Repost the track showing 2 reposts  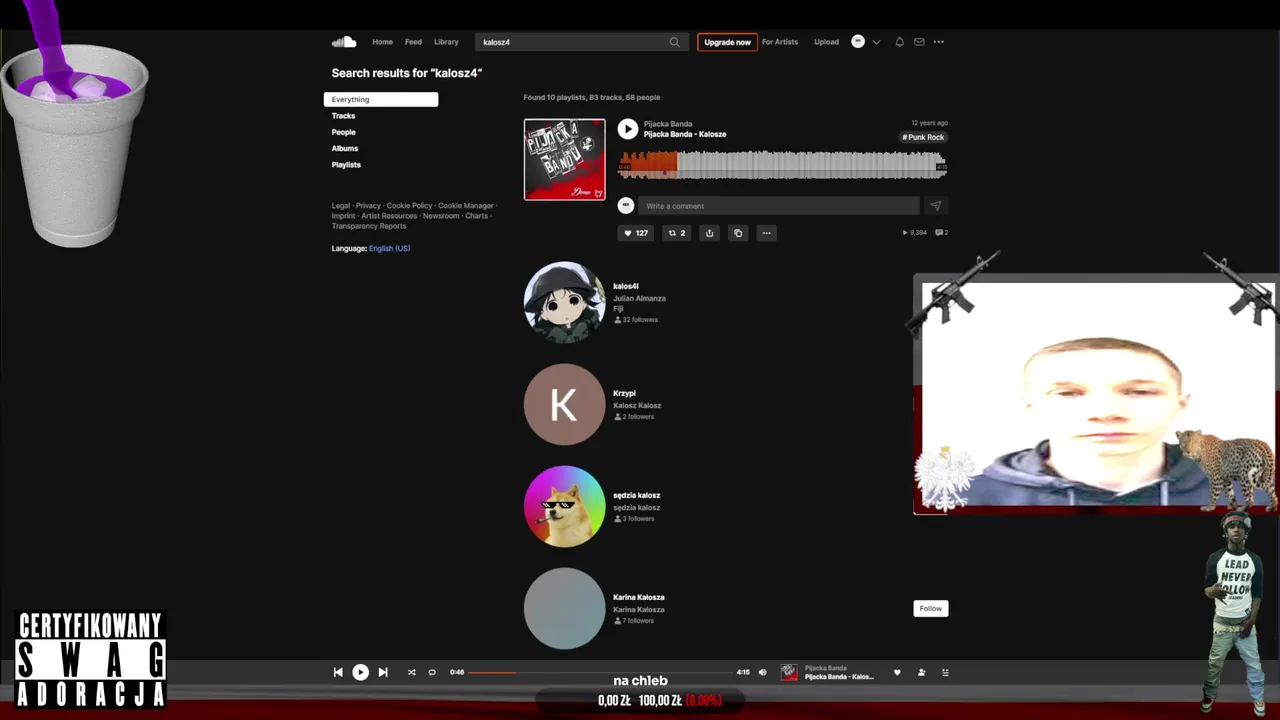click(x=676, y=233)
